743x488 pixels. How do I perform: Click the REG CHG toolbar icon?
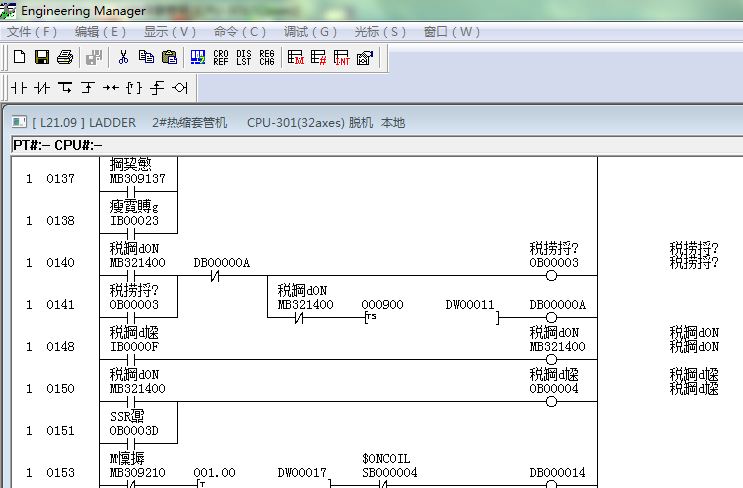267,57
